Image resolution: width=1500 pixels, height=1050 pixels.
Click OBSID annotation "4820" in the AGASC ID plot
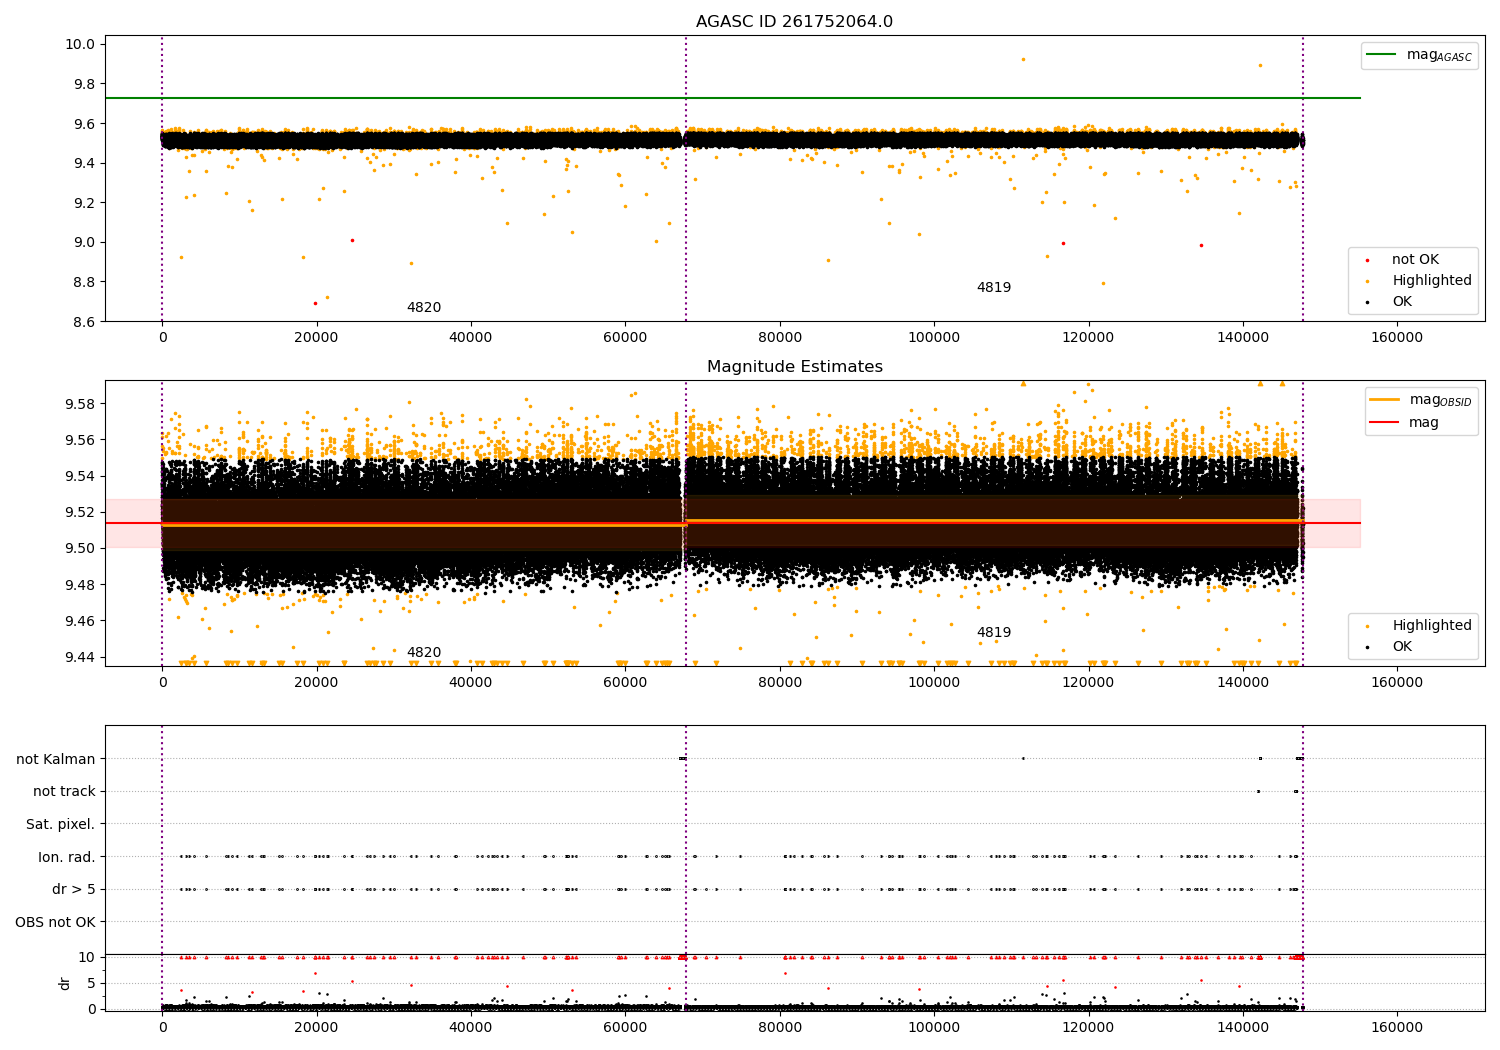point(423,308)
